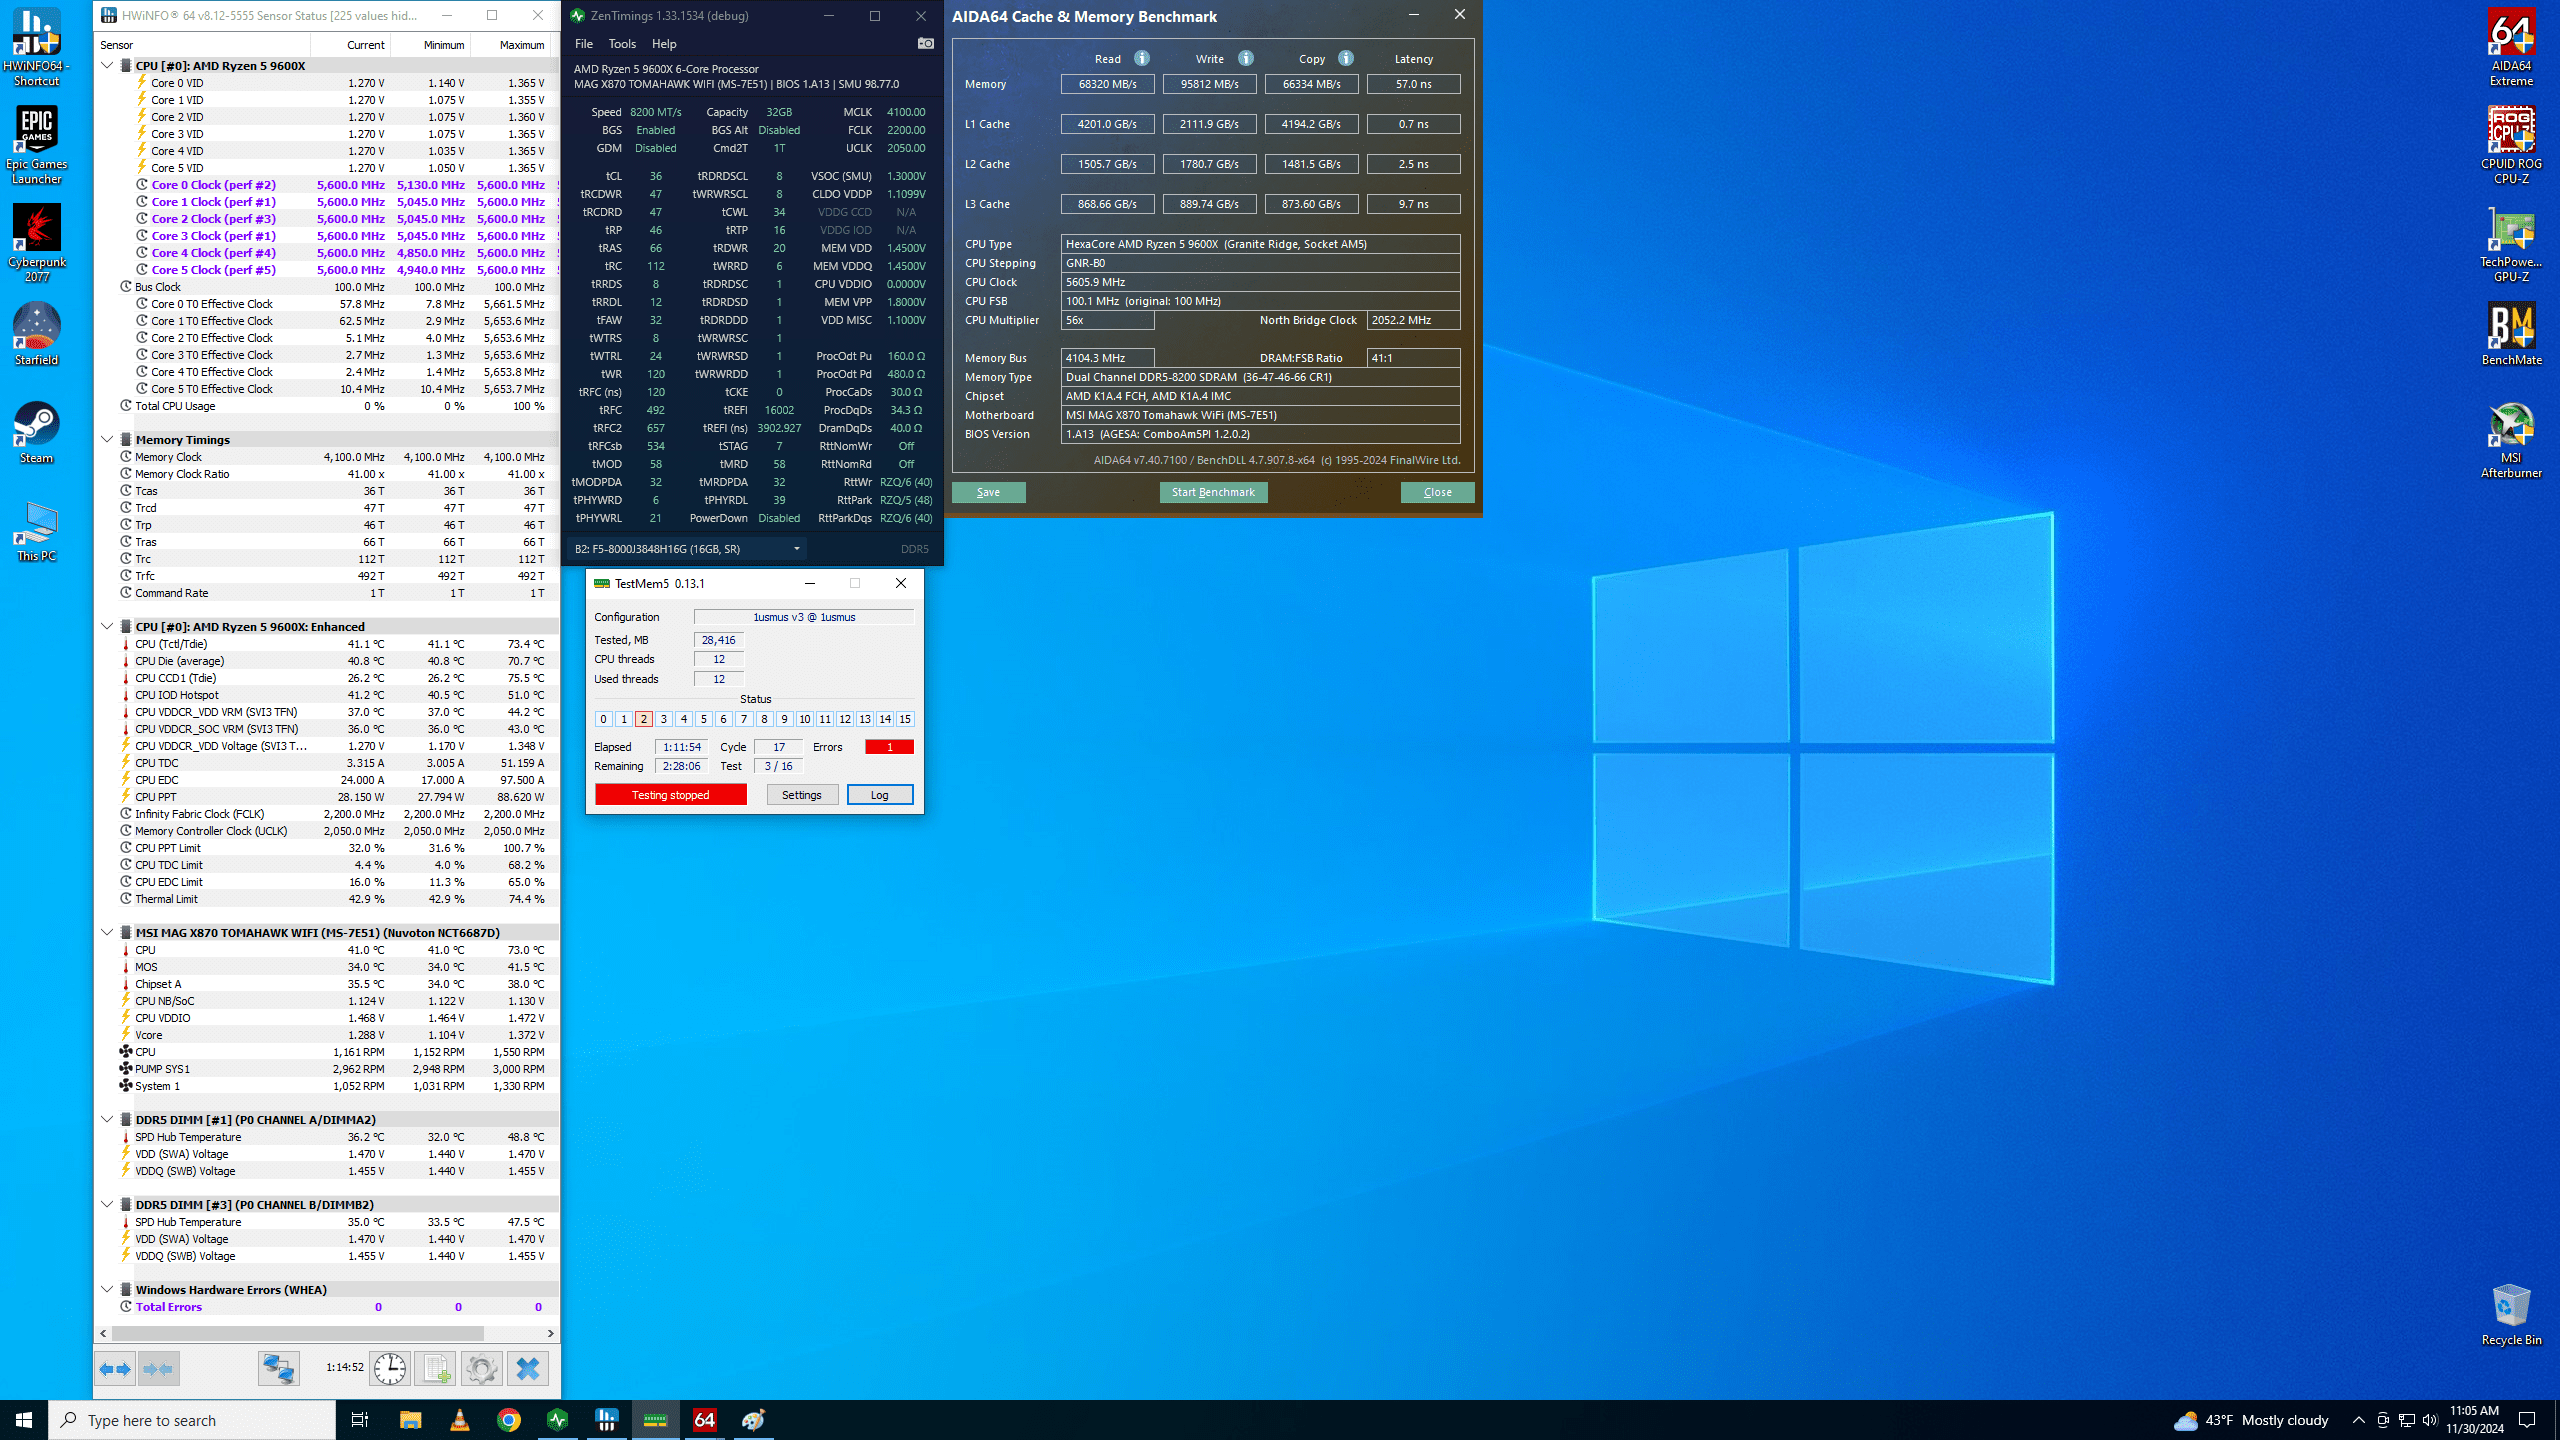Image resolution: width=2560 pixels, height=1440 pixels.
Task: Reset HWiNFO sensor clock timer icon
Action: [390, 1368]
